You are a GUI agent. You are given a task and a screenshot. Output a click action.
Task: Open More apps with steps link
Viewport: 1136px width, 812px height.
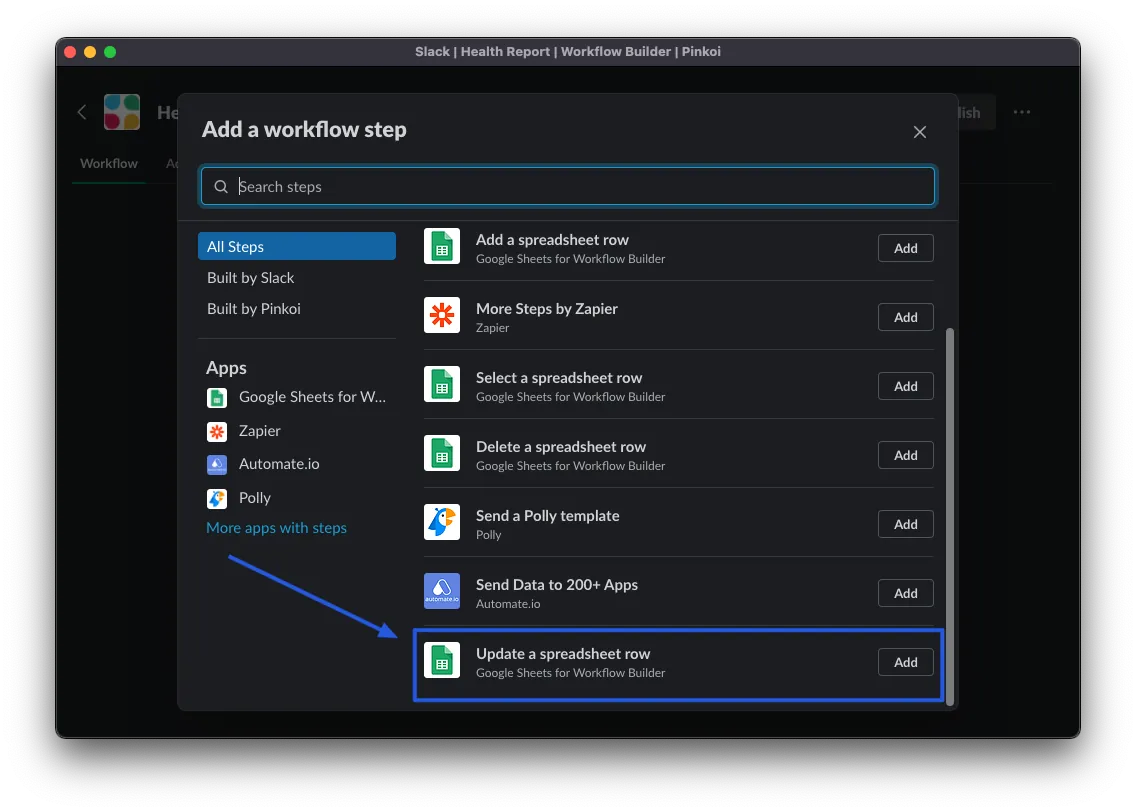tap(276, 528)
